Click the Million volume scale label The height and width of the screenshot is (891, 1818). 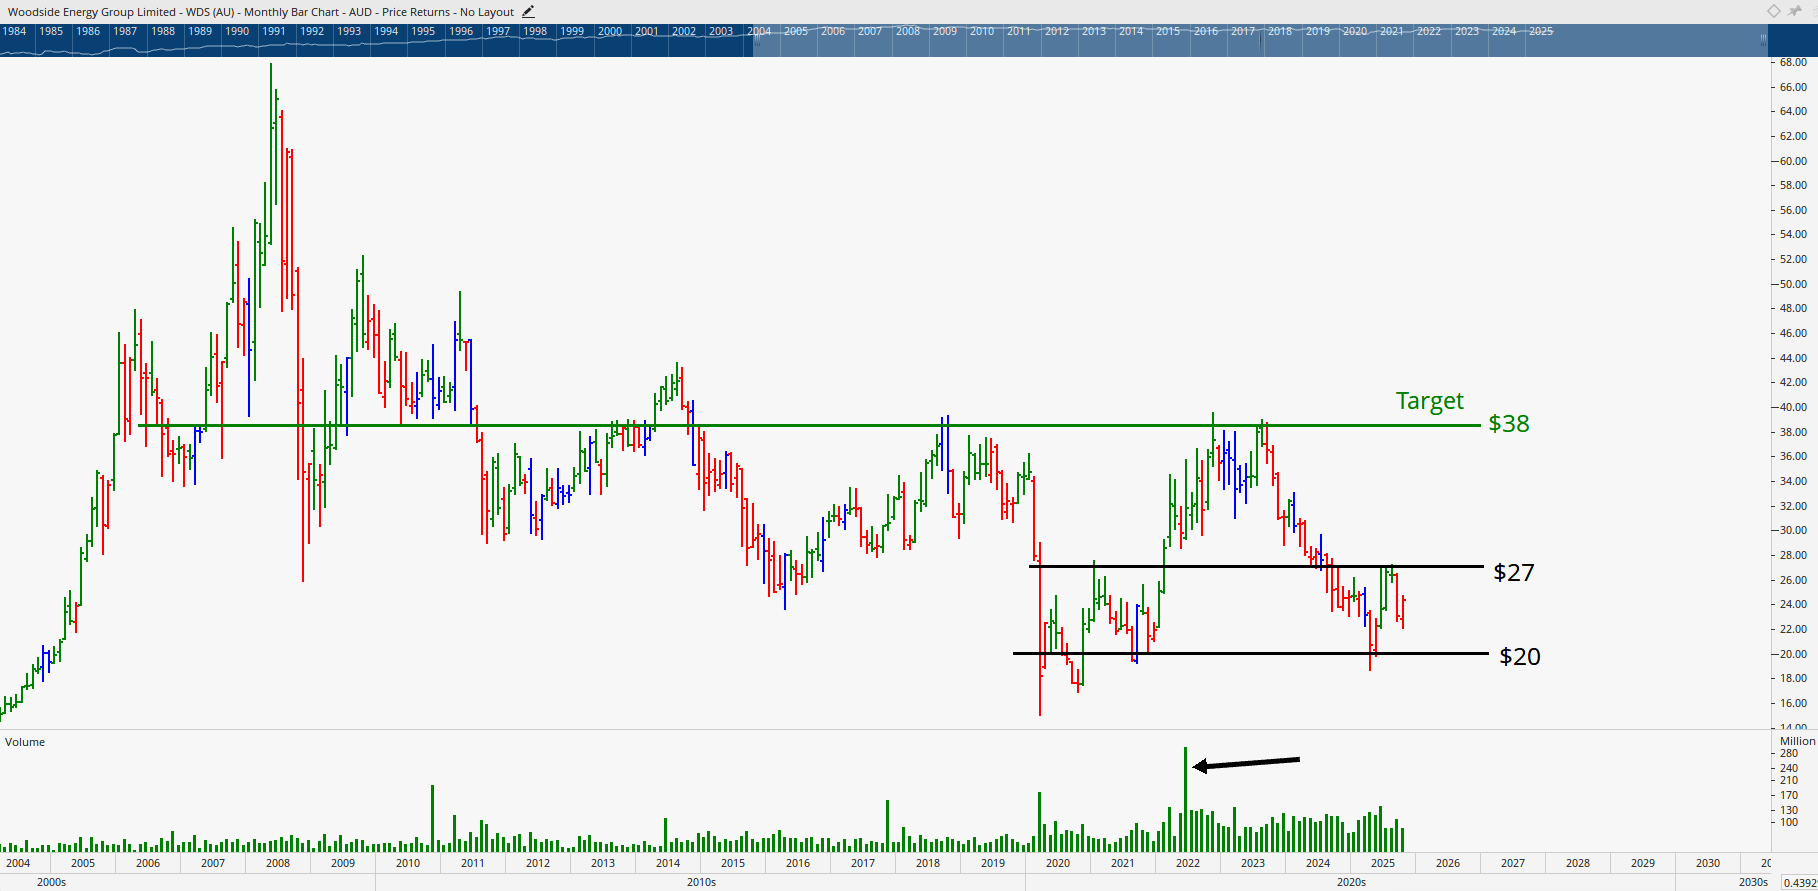click(1797, 741)
